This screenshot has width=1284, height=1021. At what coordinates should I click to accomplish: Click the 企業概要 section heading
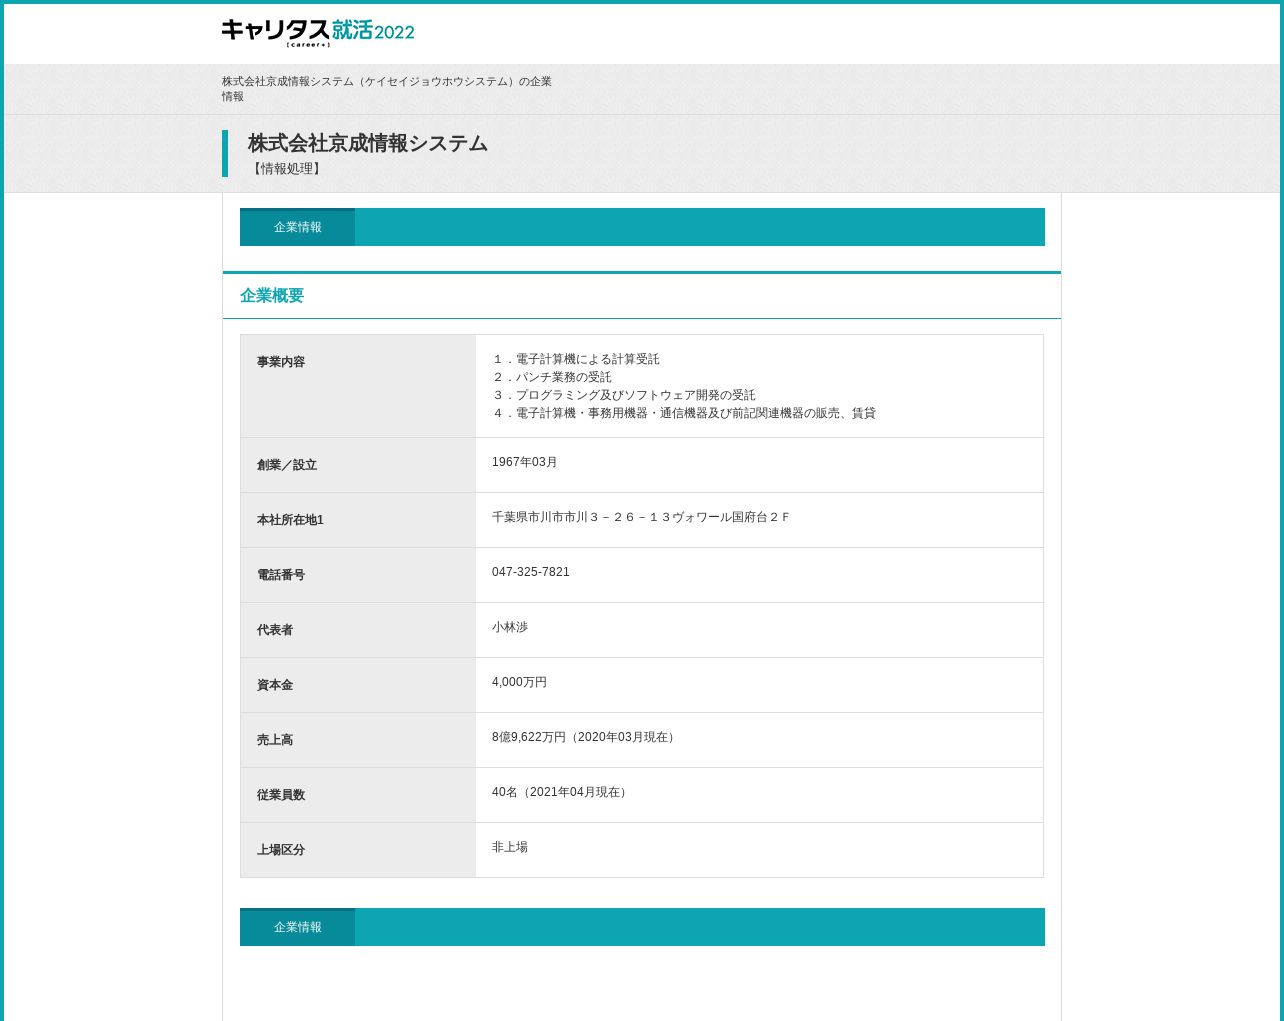point(272,296)
